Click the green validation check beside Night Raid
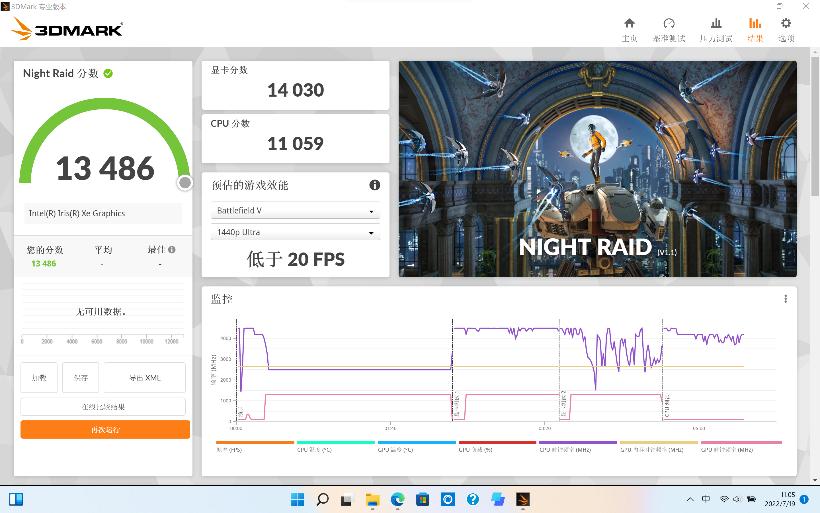Viewport: 820px width, 513px height. [x=108, y=73]
